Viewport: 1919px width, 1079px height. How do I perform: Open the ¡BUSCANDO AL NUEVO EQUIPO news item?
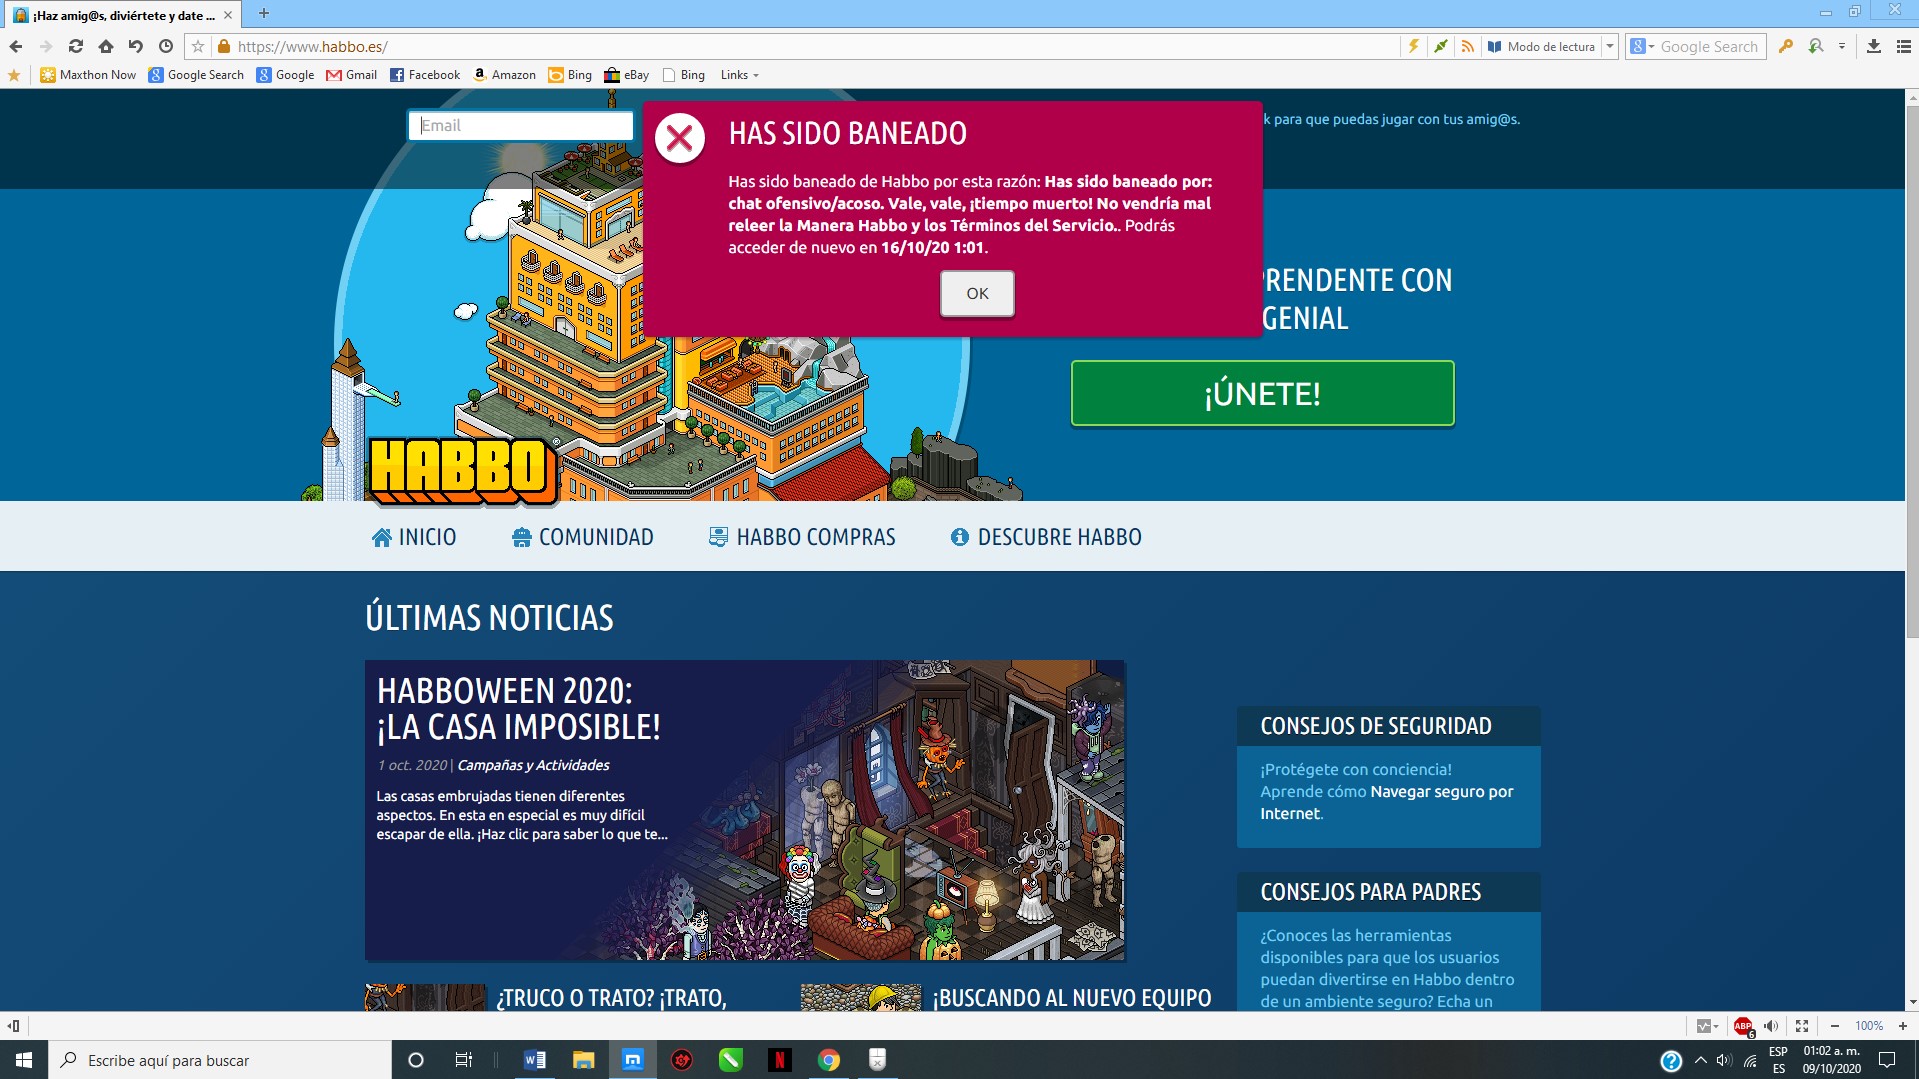[x=1072, y=997]
